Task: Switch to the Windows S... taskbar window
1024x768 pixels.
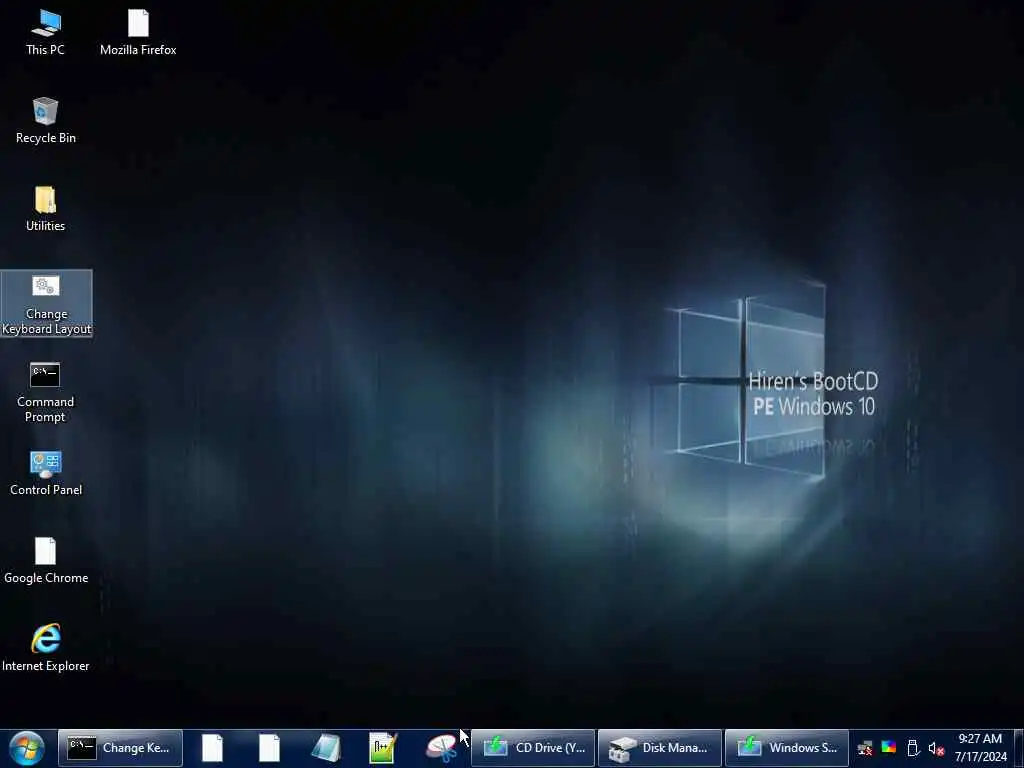Action: click(x=786, y=748)
